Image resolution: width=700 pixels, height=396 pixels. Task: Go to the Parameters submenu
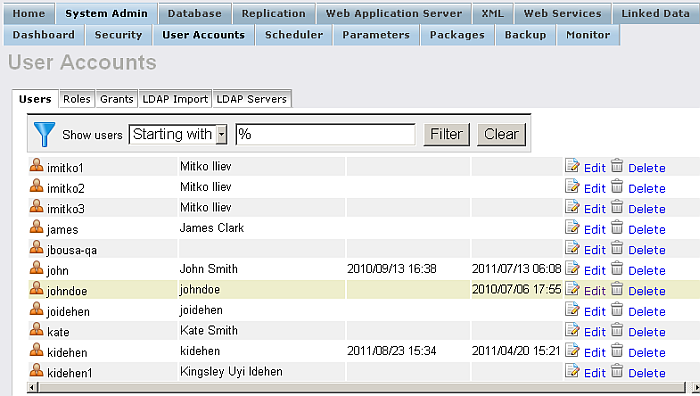tap(376, 35)
